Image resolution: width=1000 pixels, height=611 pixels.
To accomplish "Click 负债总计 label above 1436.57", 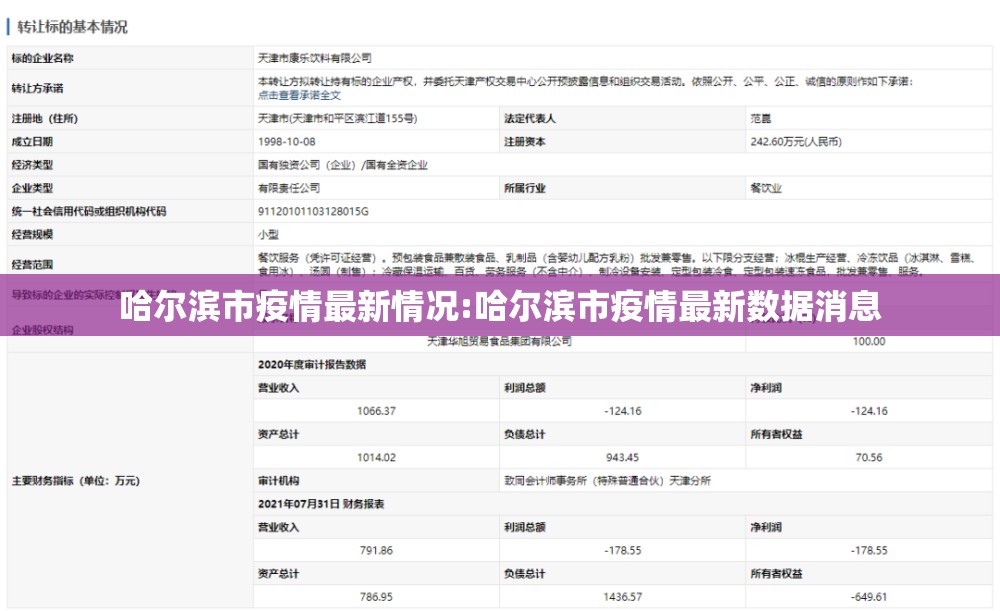I will (x=524, y=573).
